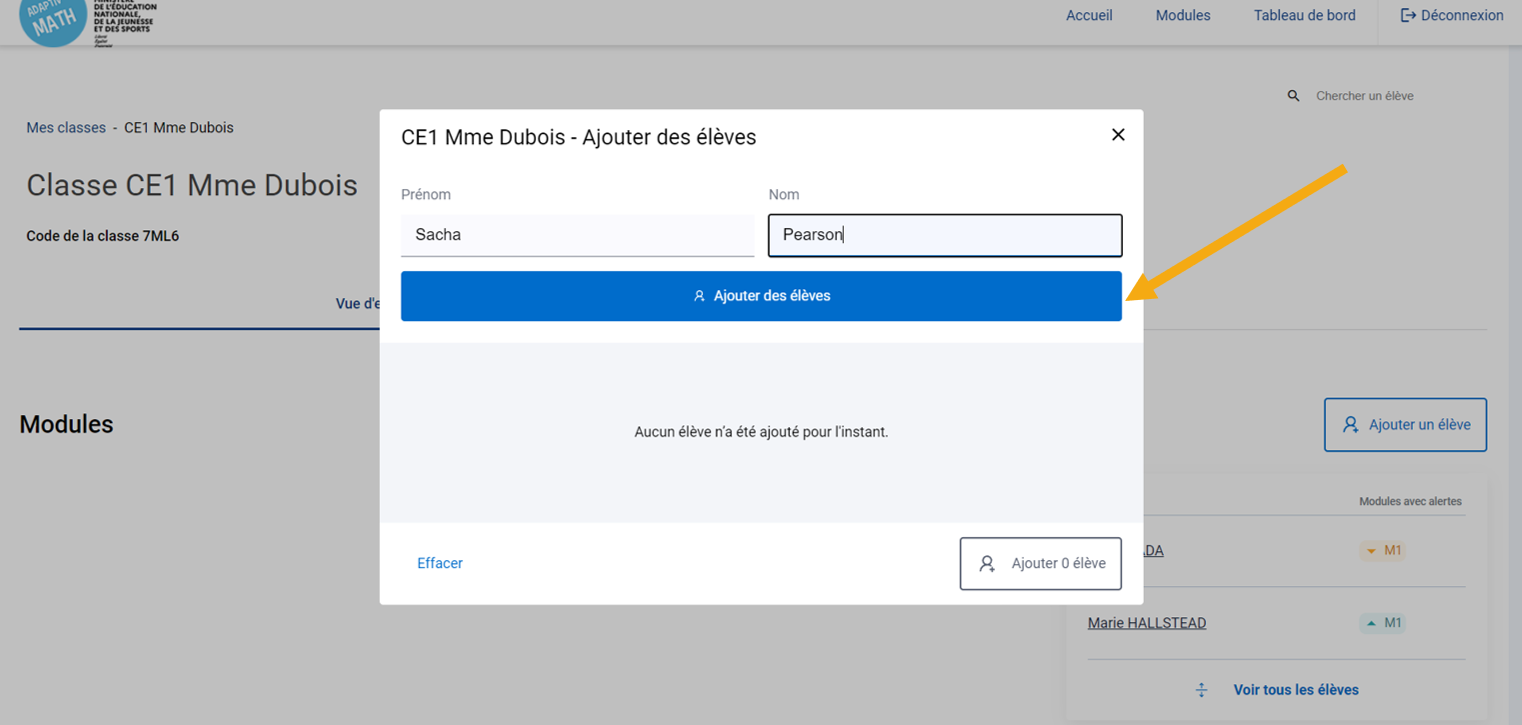Close the Ajouter des élèves dialog
Screen dimensions: 1522x725
(1118, 135)
